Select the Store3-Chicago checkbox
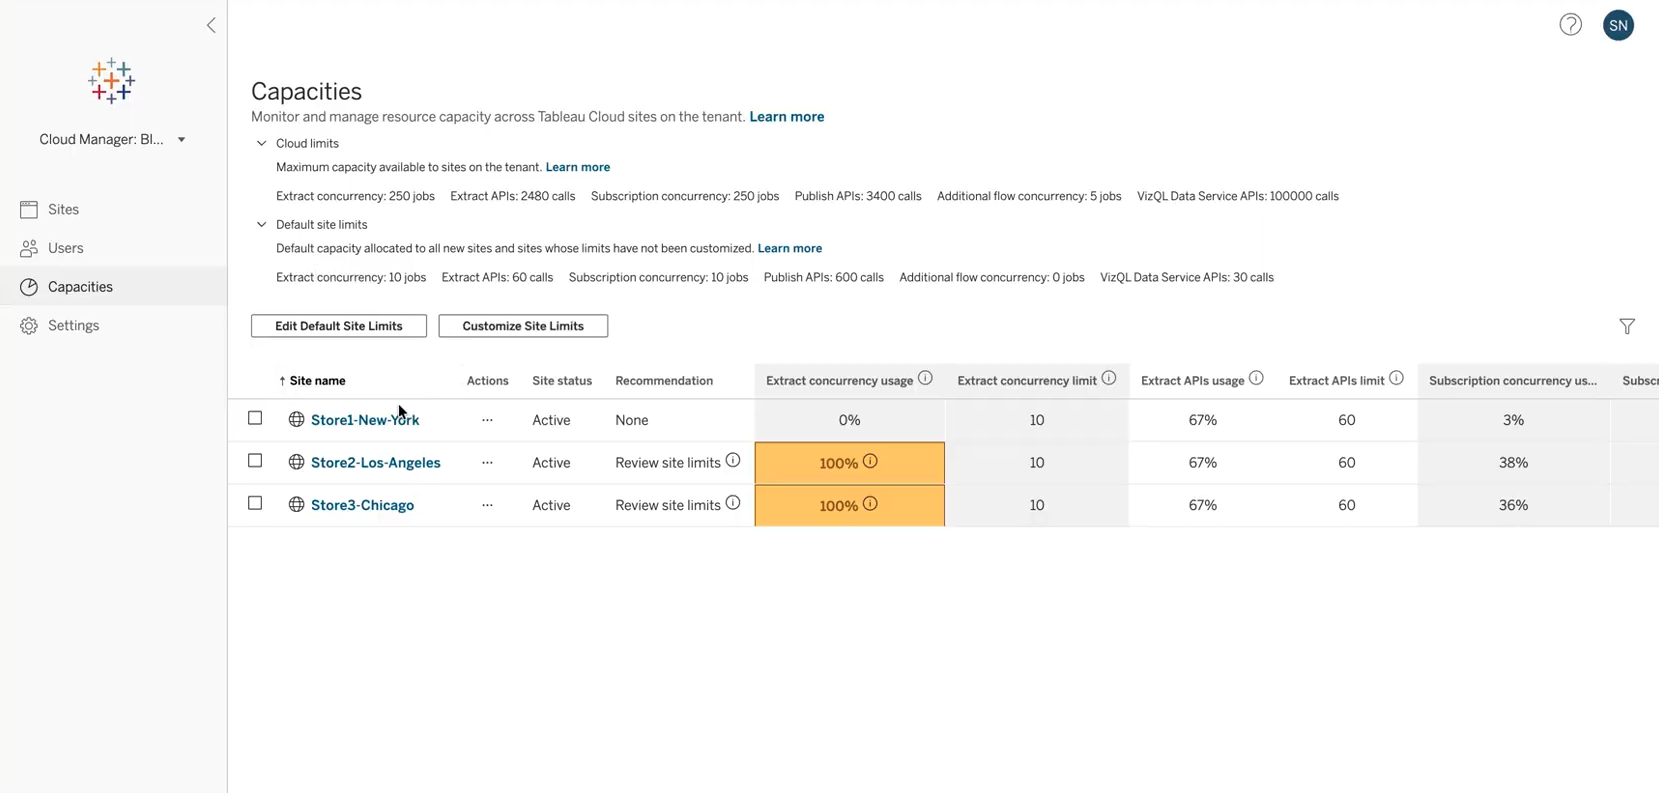 click(x=255, y=503)
